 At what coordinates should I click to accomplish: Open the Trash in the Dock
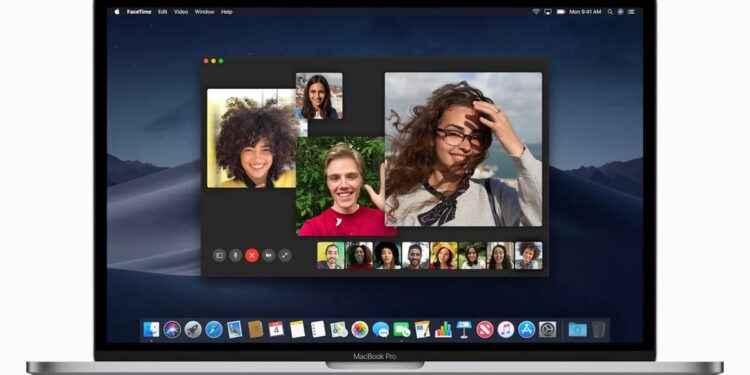pyautogui.click(x=598, y=330)
